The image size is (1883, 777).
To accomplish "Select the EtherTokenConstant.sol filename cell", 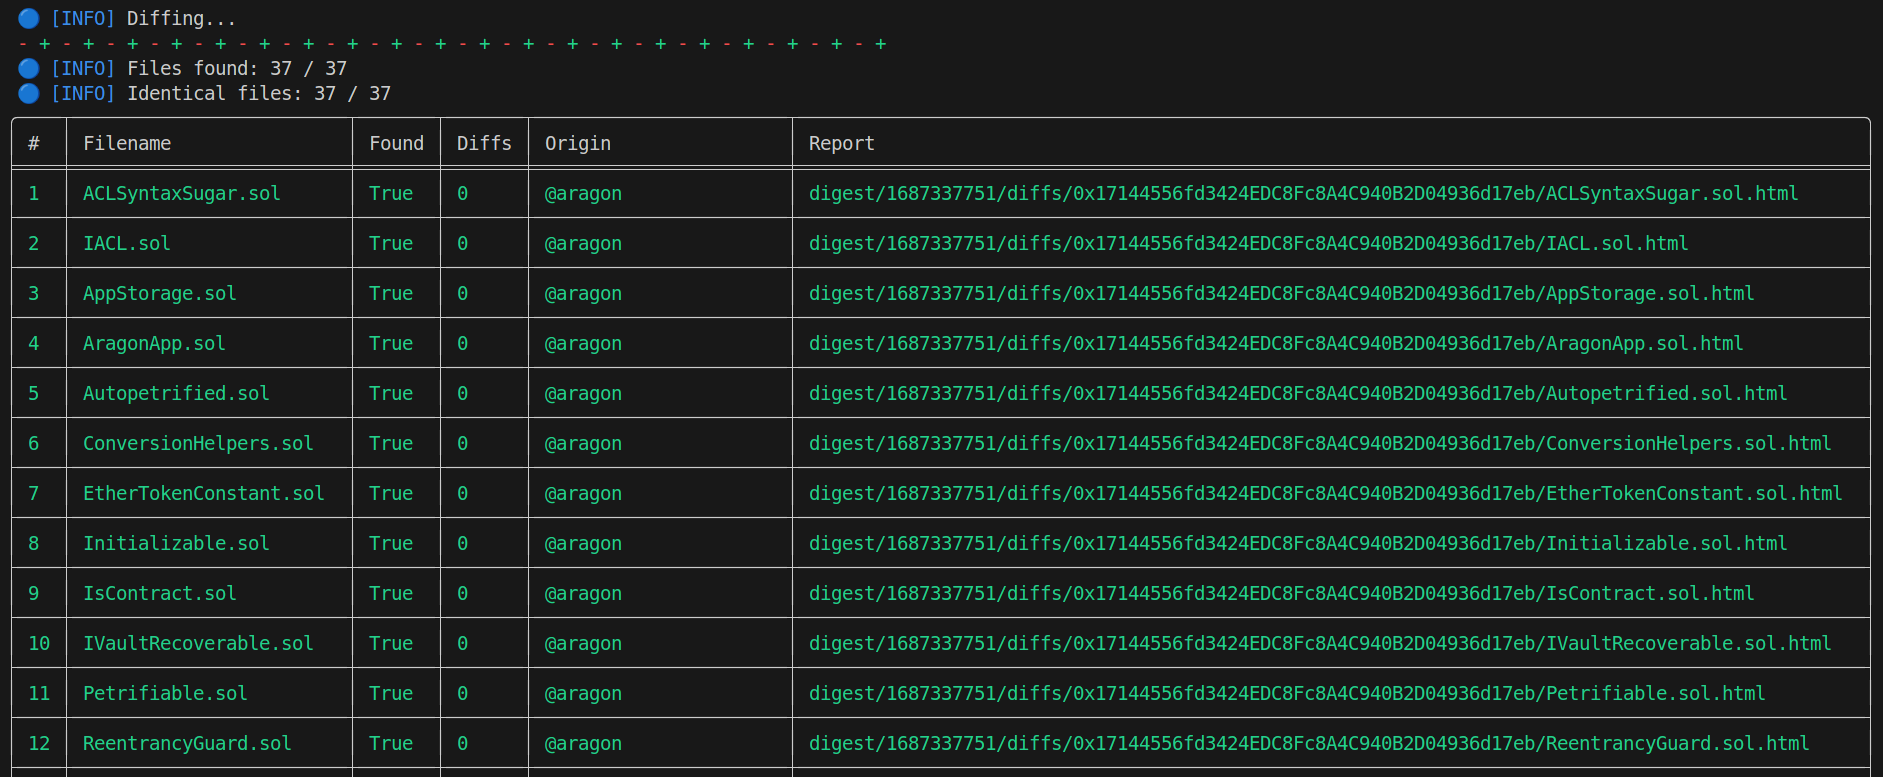I will (x=204, y=493).
